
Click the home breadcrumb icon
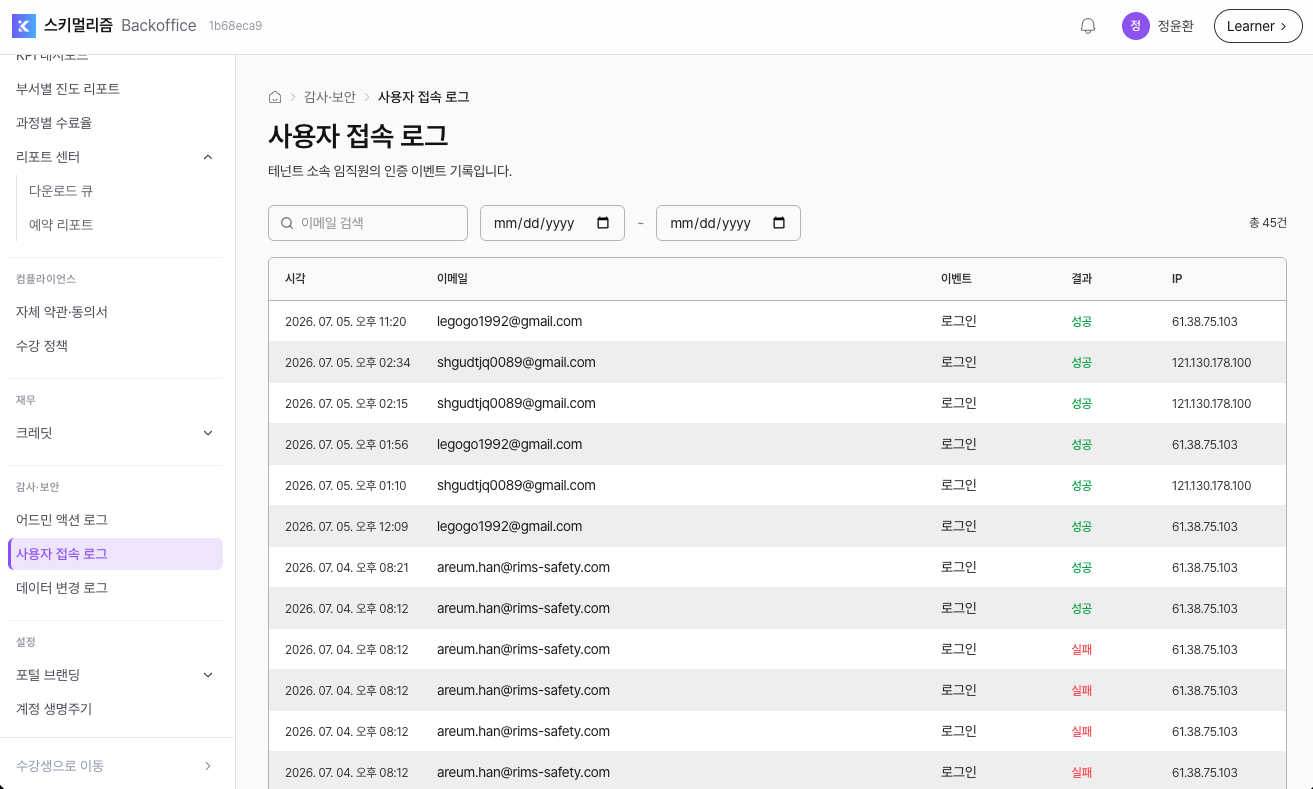[x=275, y=97]
